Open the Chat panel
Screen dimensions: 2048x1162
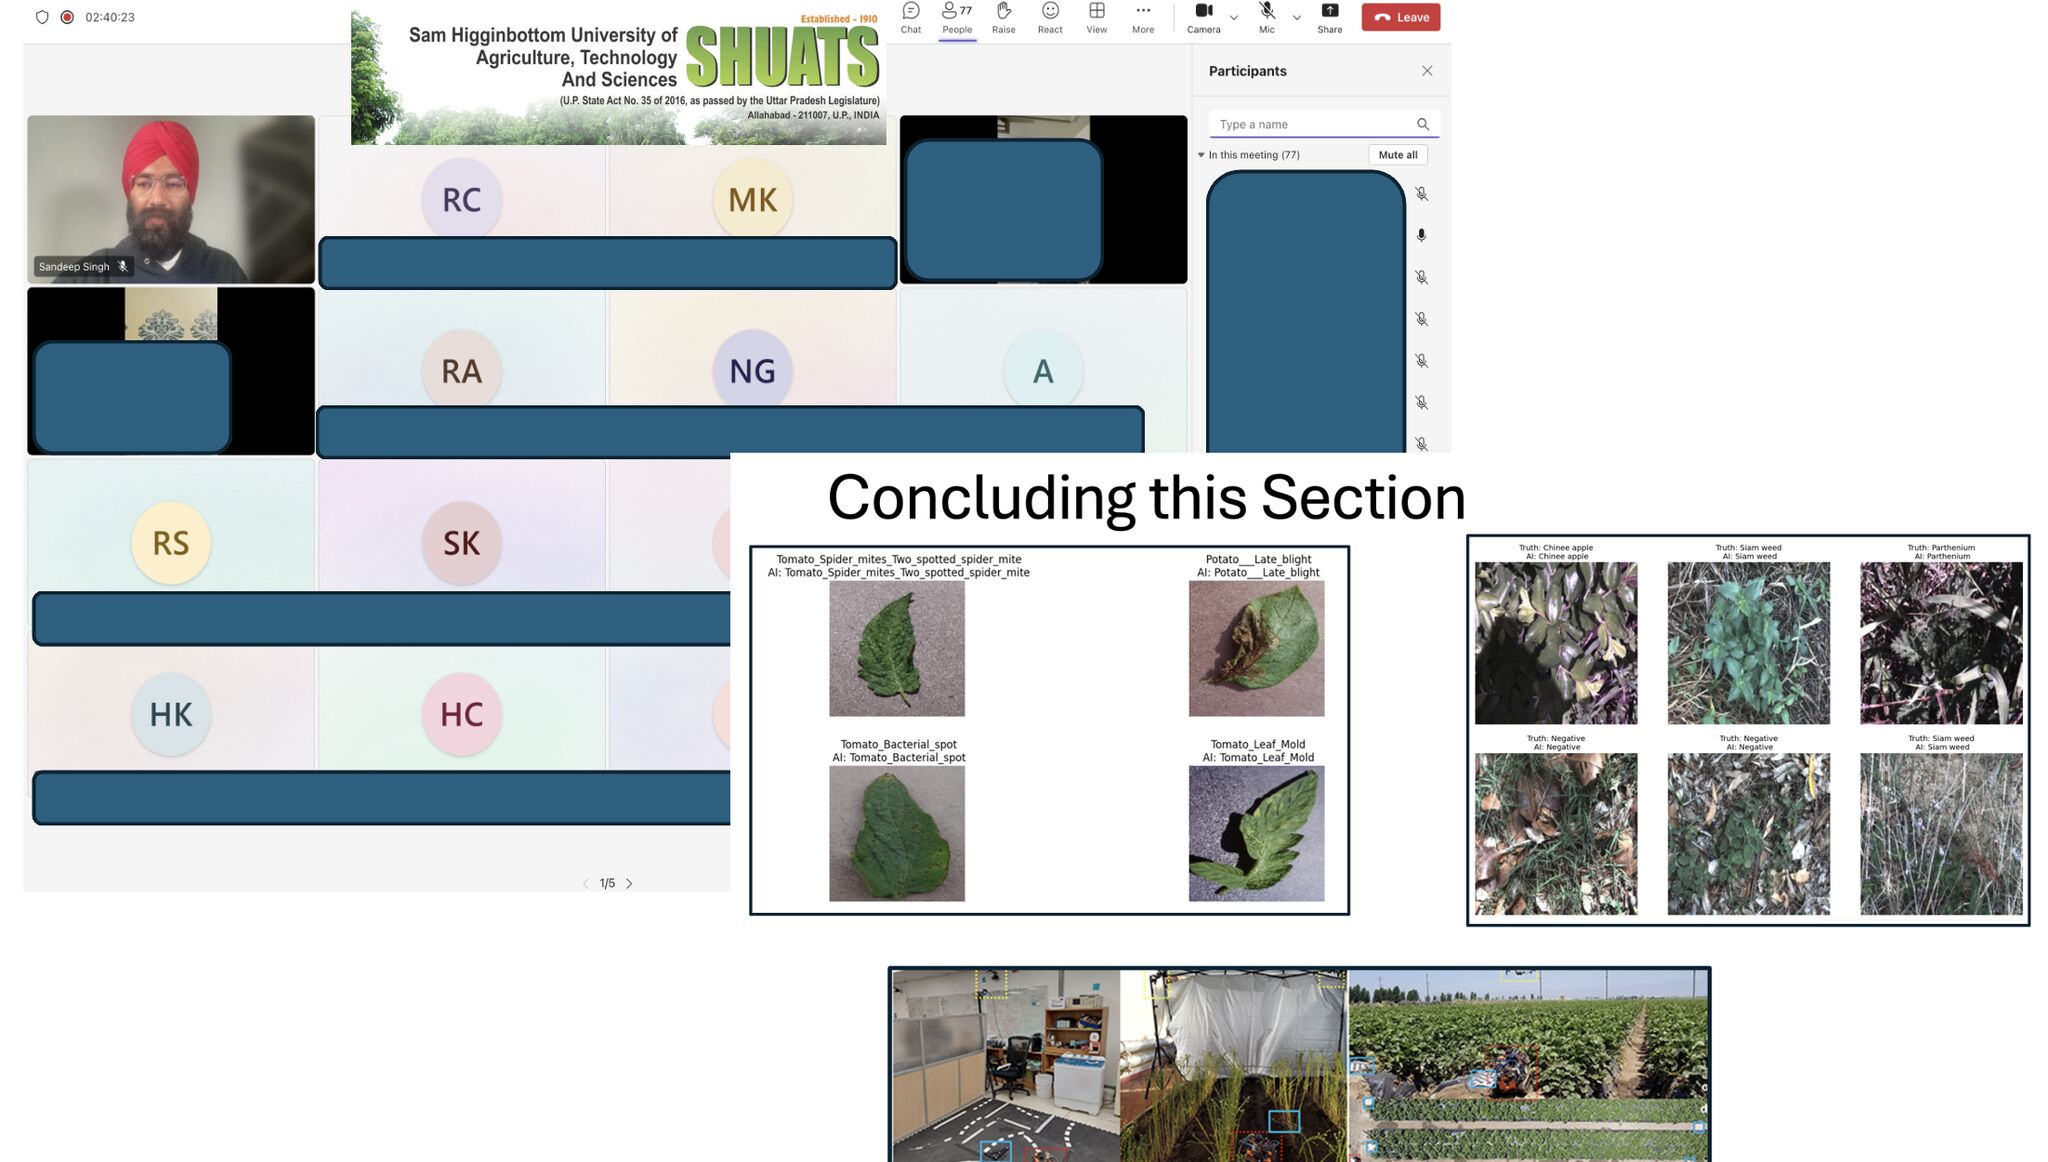coord(910,17)
